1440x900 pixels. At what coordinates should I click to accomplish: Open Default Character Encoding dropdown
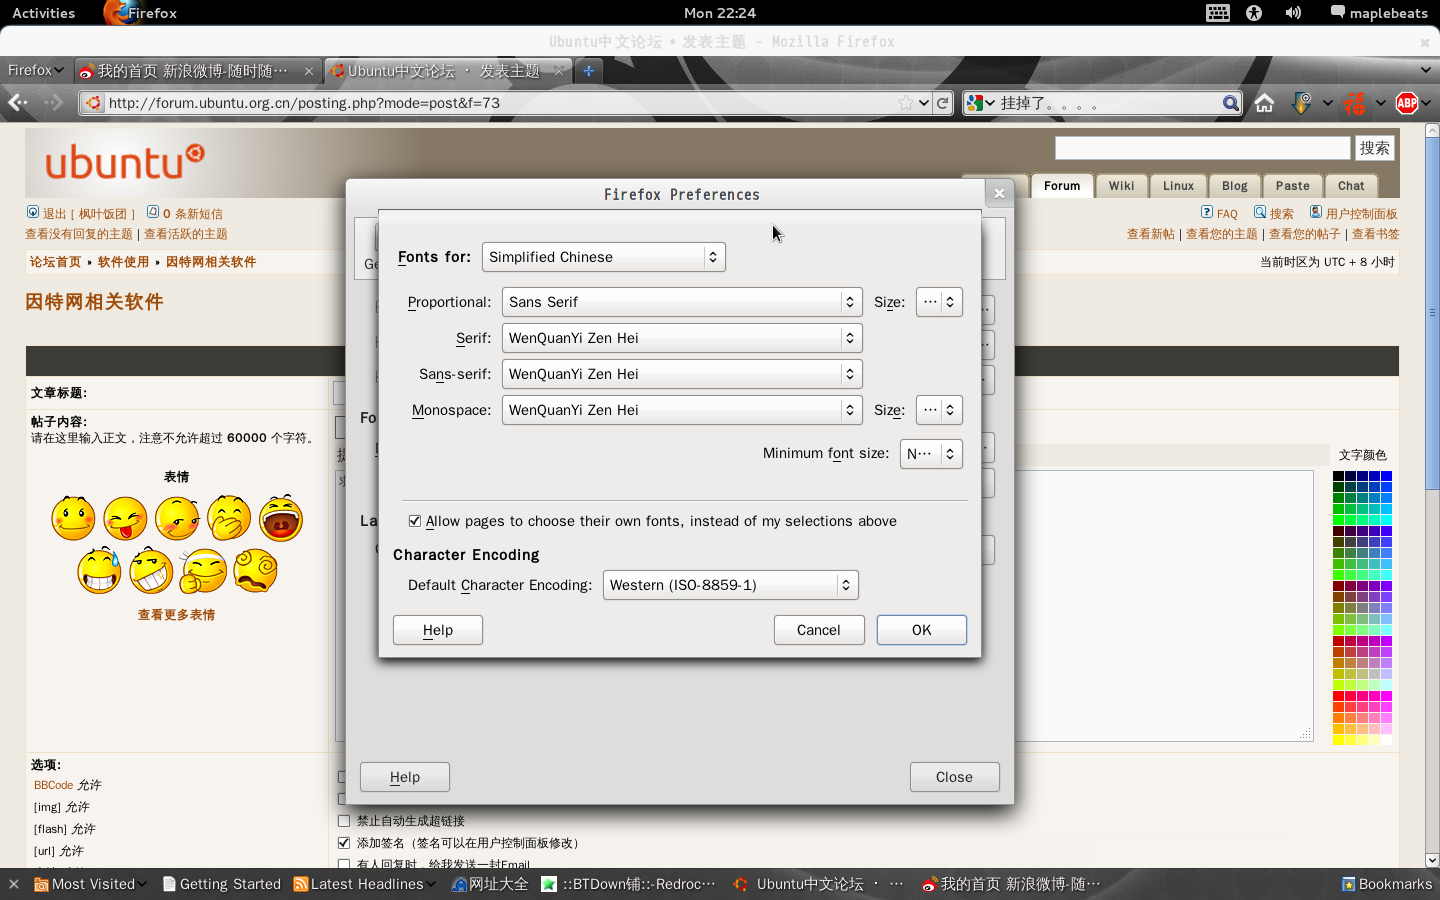pos(730,585)
